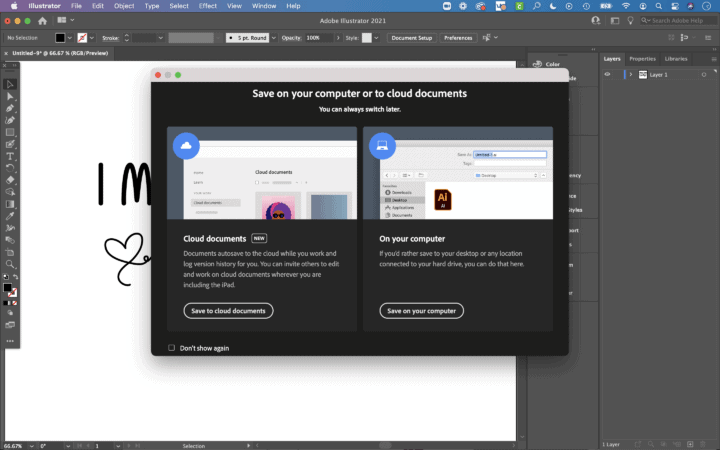Screen dimensions: 720x450
Task: Click the black Fill color swatch in toolbar
Action: coord(60,38)
